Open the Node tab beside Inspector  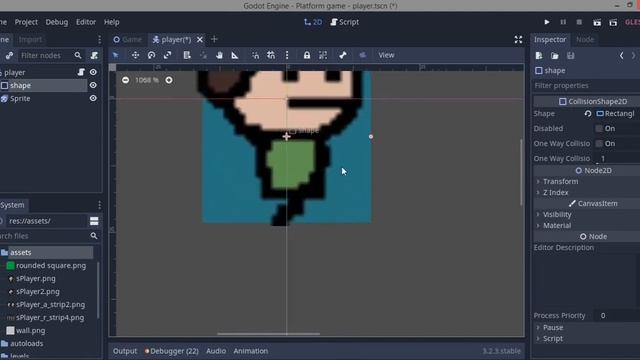tap(585, 40)
